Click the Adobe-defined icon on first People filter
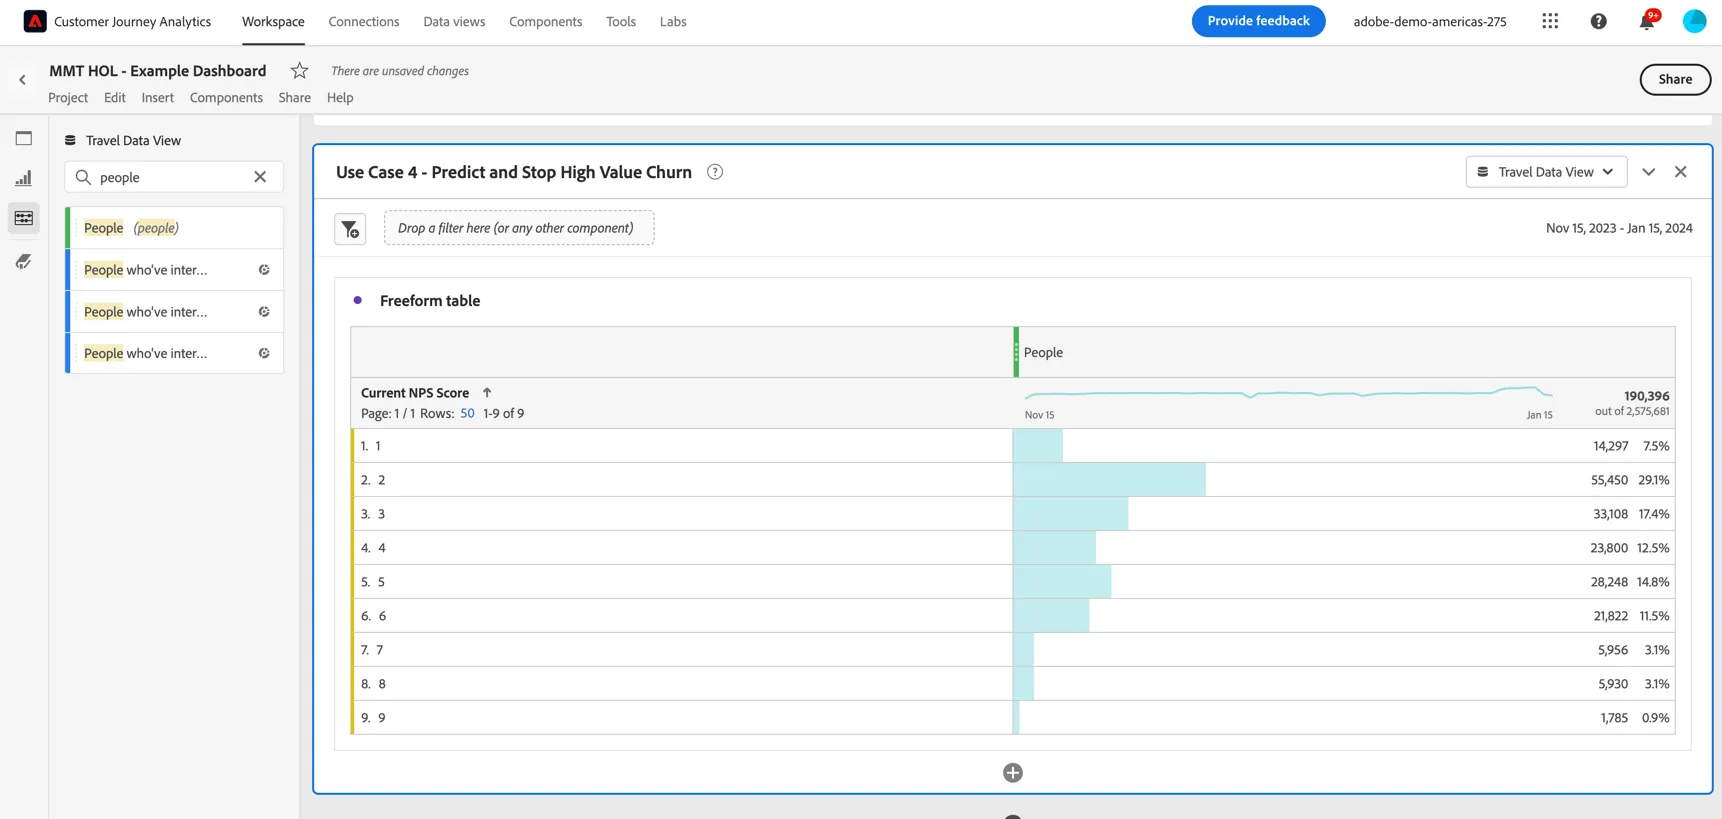This screenshot has height=819, width=1722. 264,270
